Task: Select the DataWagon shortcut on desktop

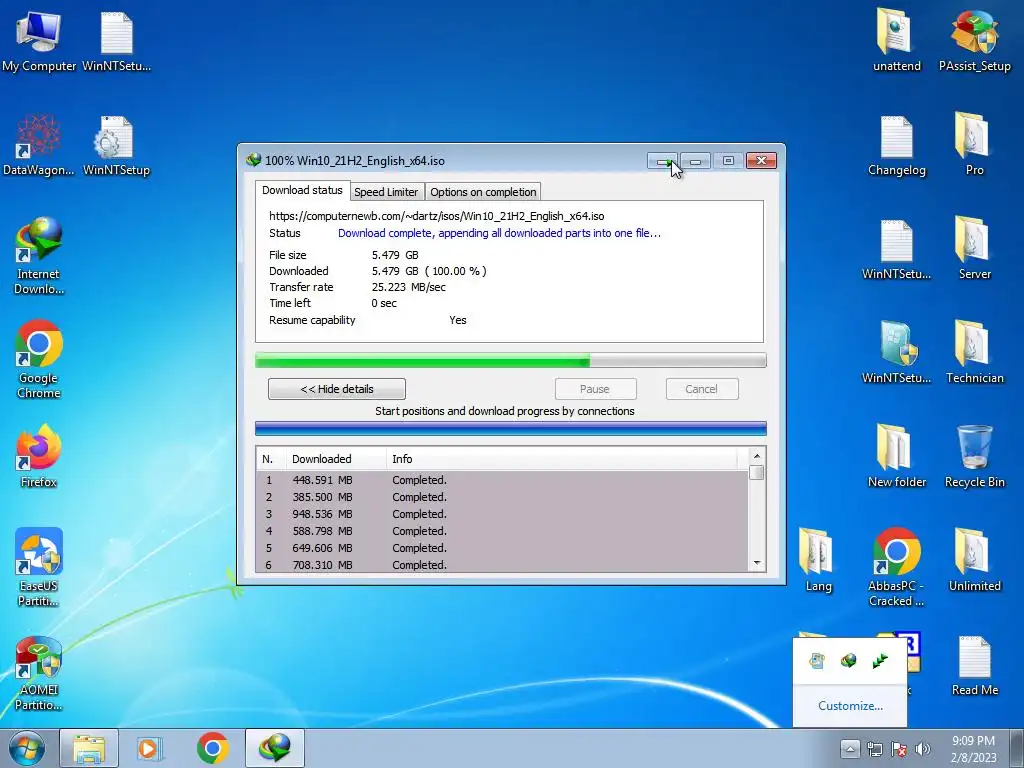Action: pyautogui.click(x=39, y=145)
